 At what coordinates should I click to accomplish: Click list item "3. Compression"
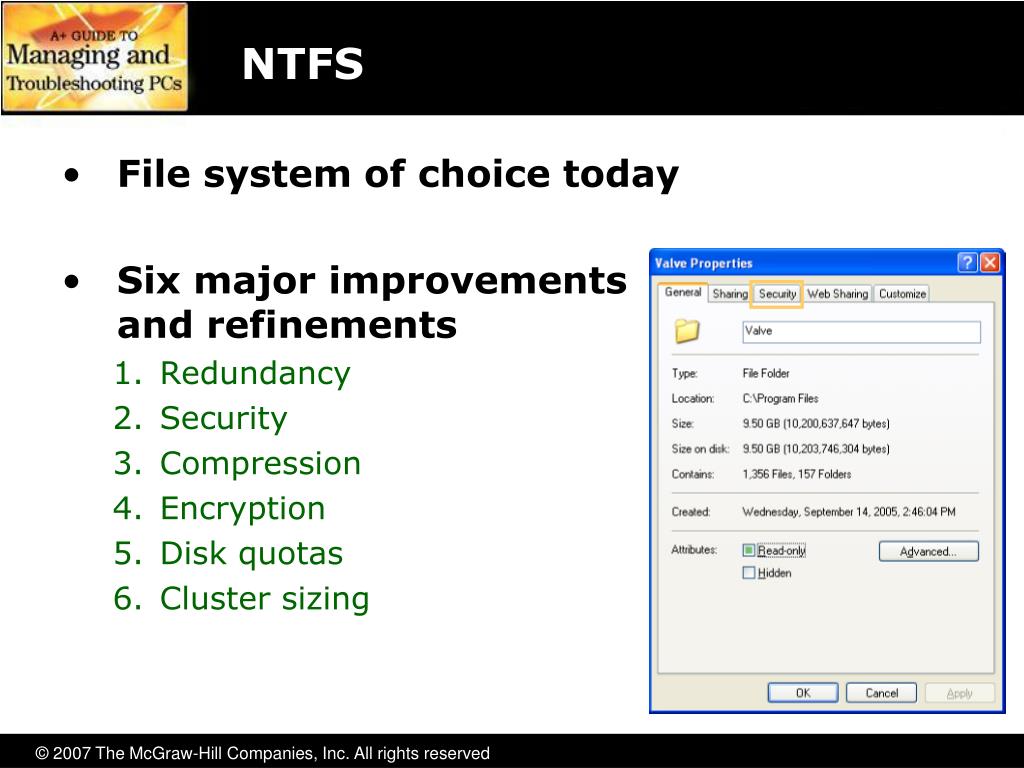237,464
